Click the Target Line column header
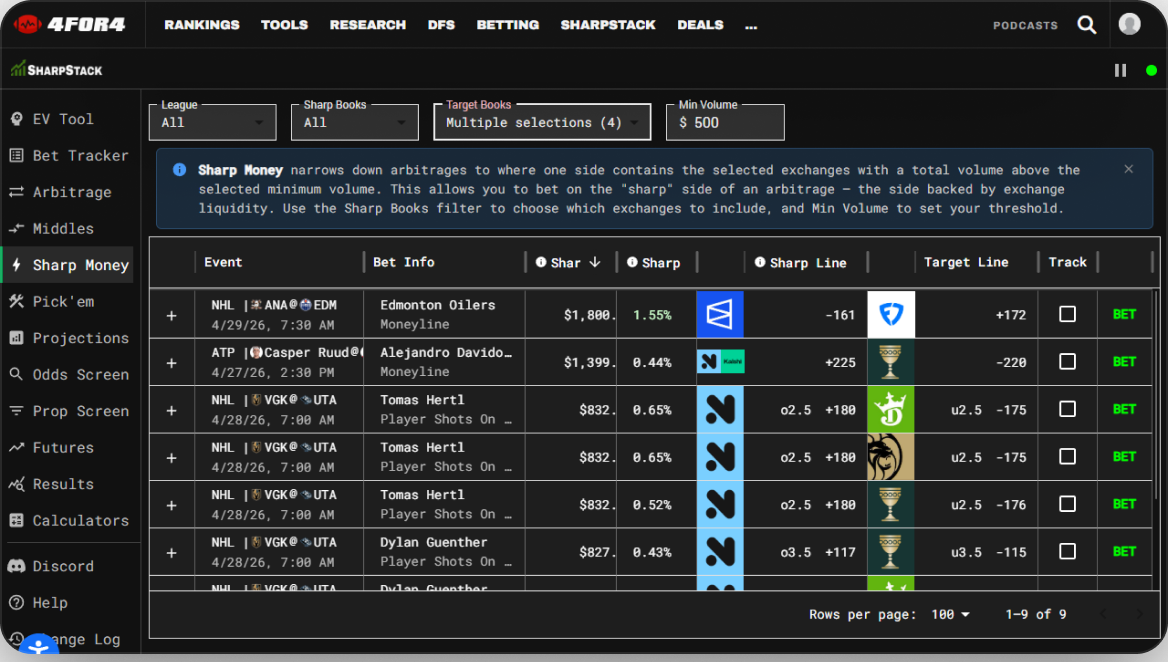The height and width of the screenshot is (662, 1168). click(966, 262)
